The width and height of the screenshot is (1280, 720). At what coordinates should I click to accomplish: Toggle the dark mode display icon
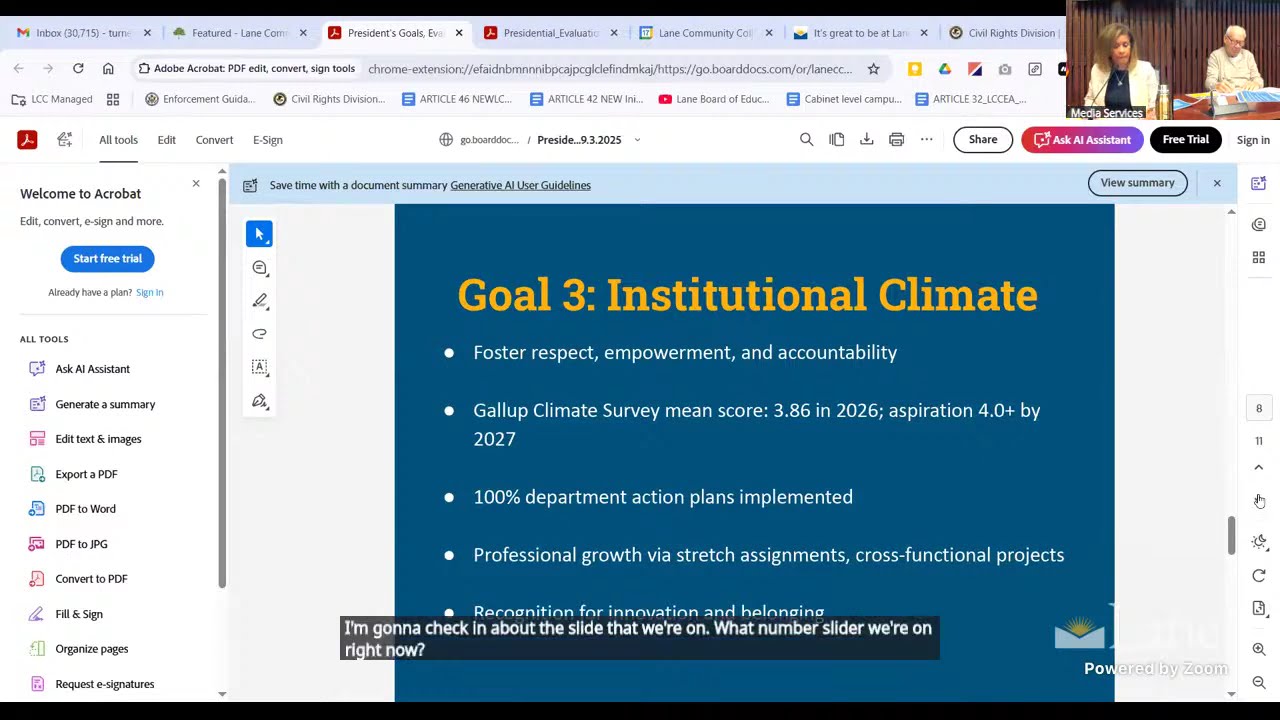click(x=1259, y=541)
